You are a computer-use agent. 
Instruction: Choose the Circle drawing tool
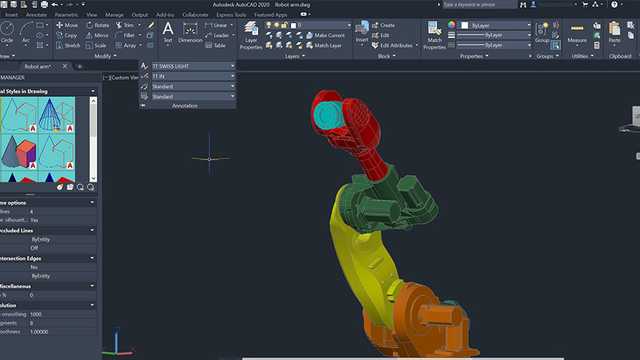[7, 33]
